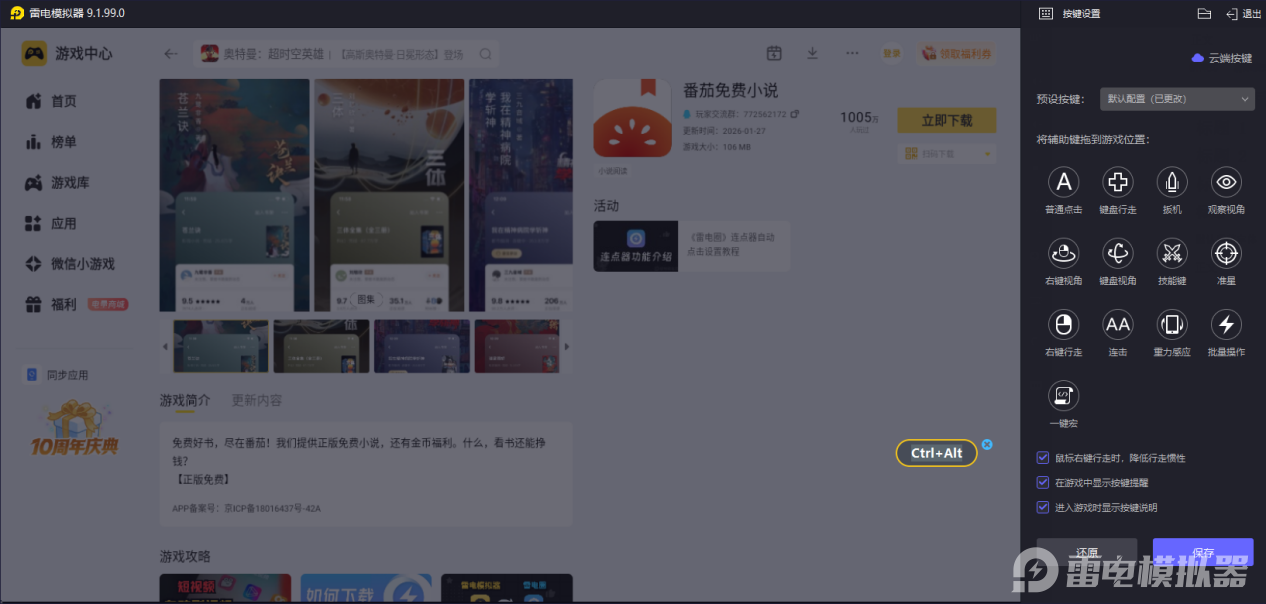
Task: Open the three-dot more options icon
Action: (x=852, y=53)
